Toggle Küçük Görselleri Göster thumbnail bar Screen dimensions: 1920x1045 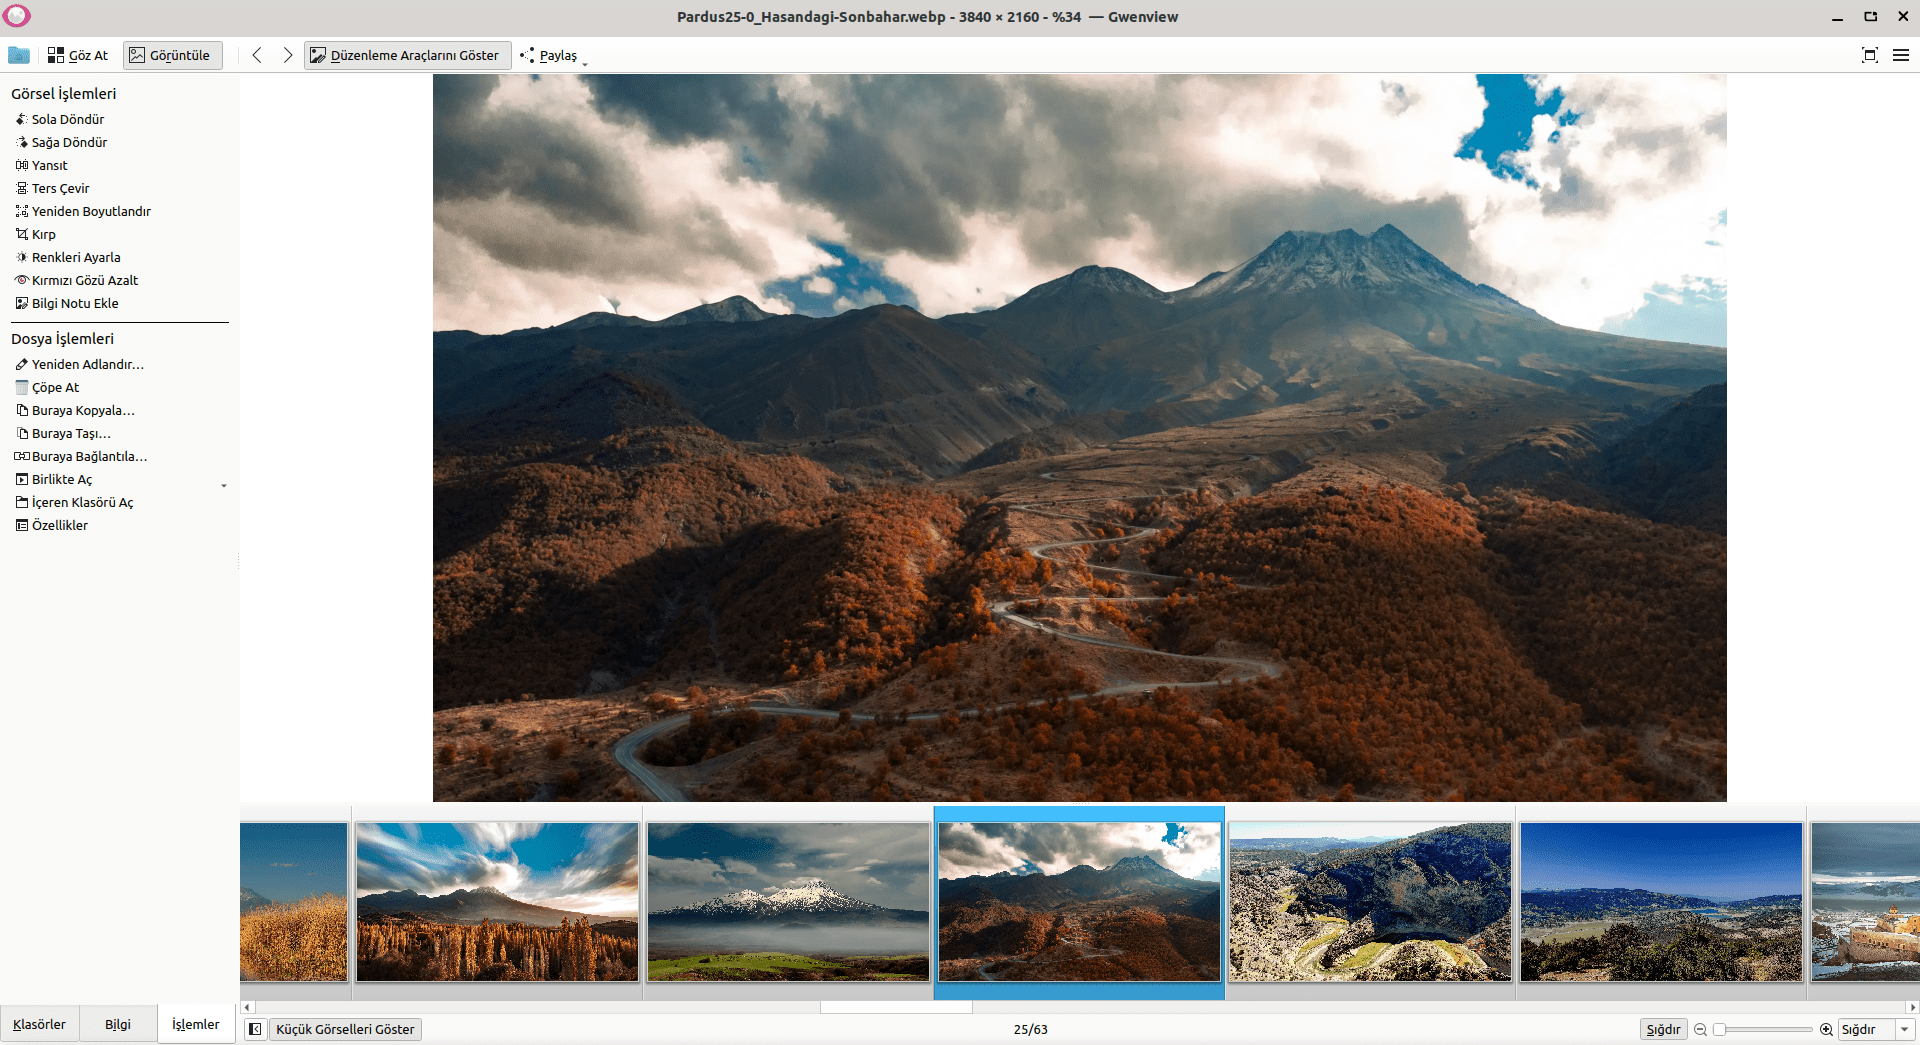click(x=345, y=1029)
